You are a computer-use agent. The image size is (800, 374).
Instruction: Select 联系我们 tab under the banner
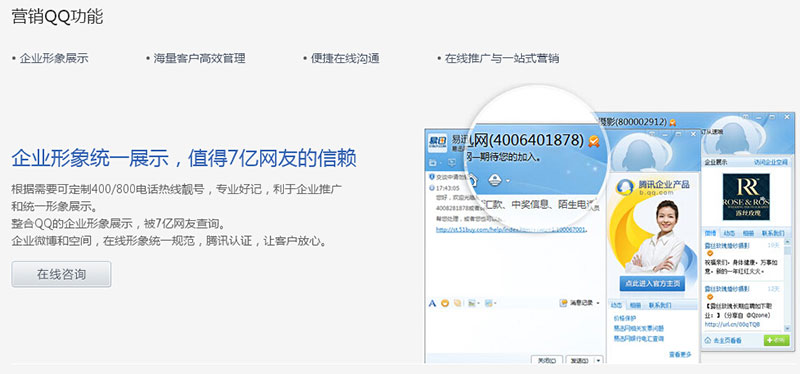click(x=660, y=305)
